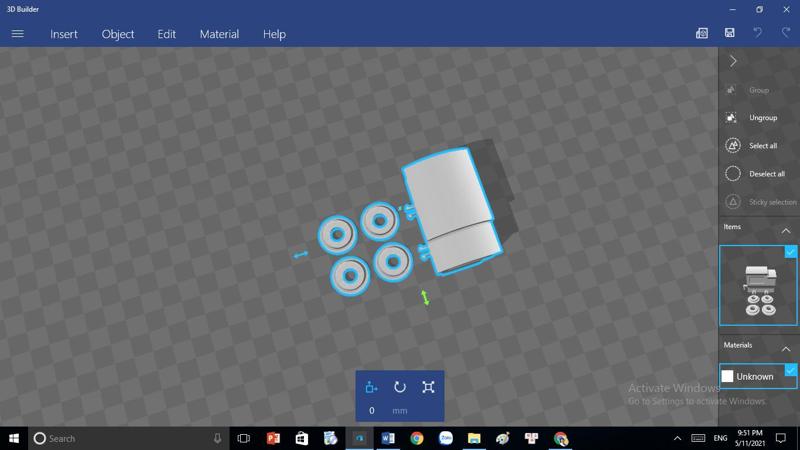Click the touch keyboard tray icon
Viewport: 800px width, 450px height.
click(x=698, y=438)
